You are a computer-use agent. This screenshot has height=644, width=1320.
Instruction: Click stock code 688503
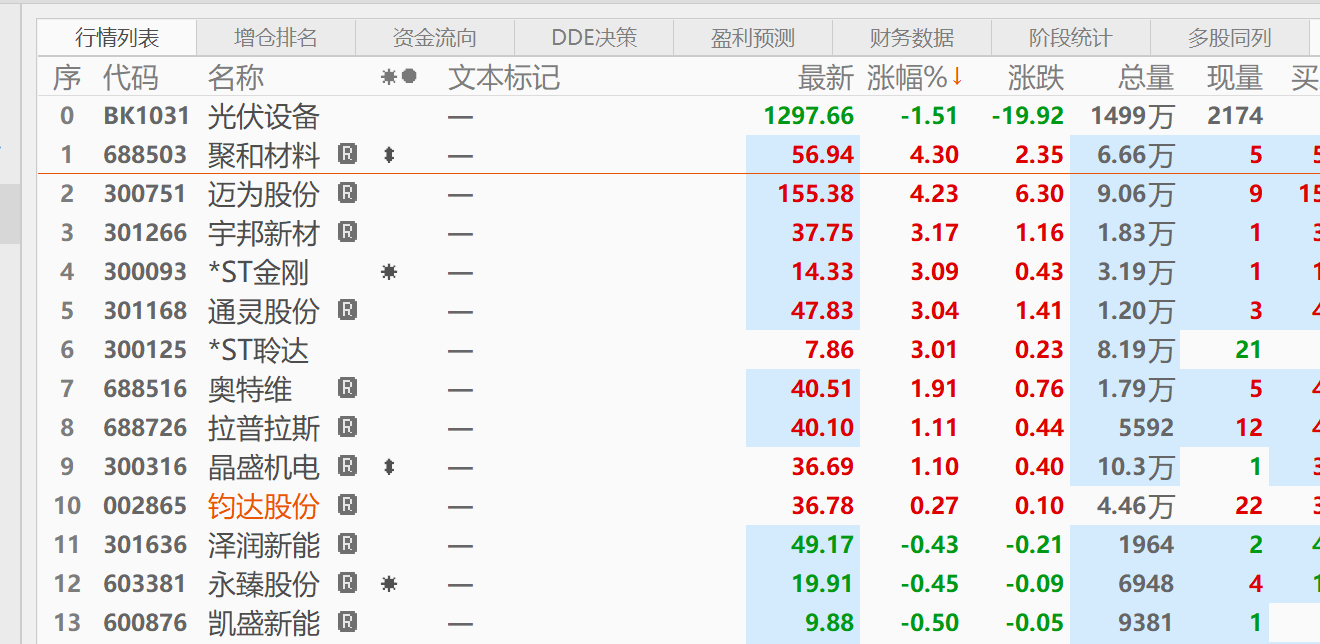(x=146, y=155)
